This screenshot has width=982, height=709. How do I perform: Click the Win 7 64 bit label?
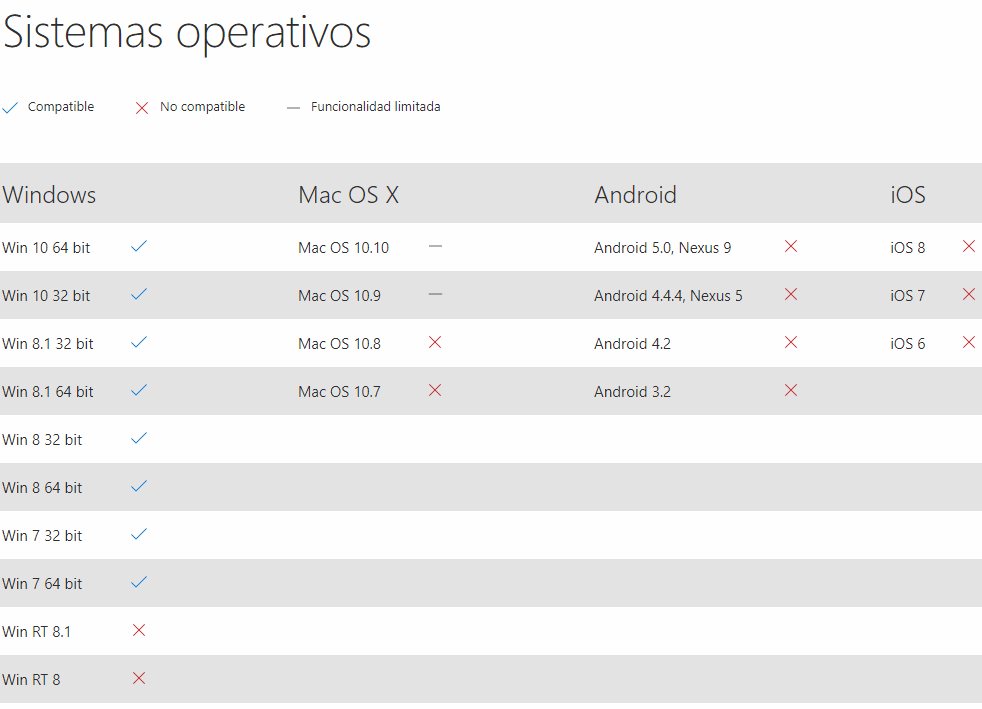coord(42,584)
